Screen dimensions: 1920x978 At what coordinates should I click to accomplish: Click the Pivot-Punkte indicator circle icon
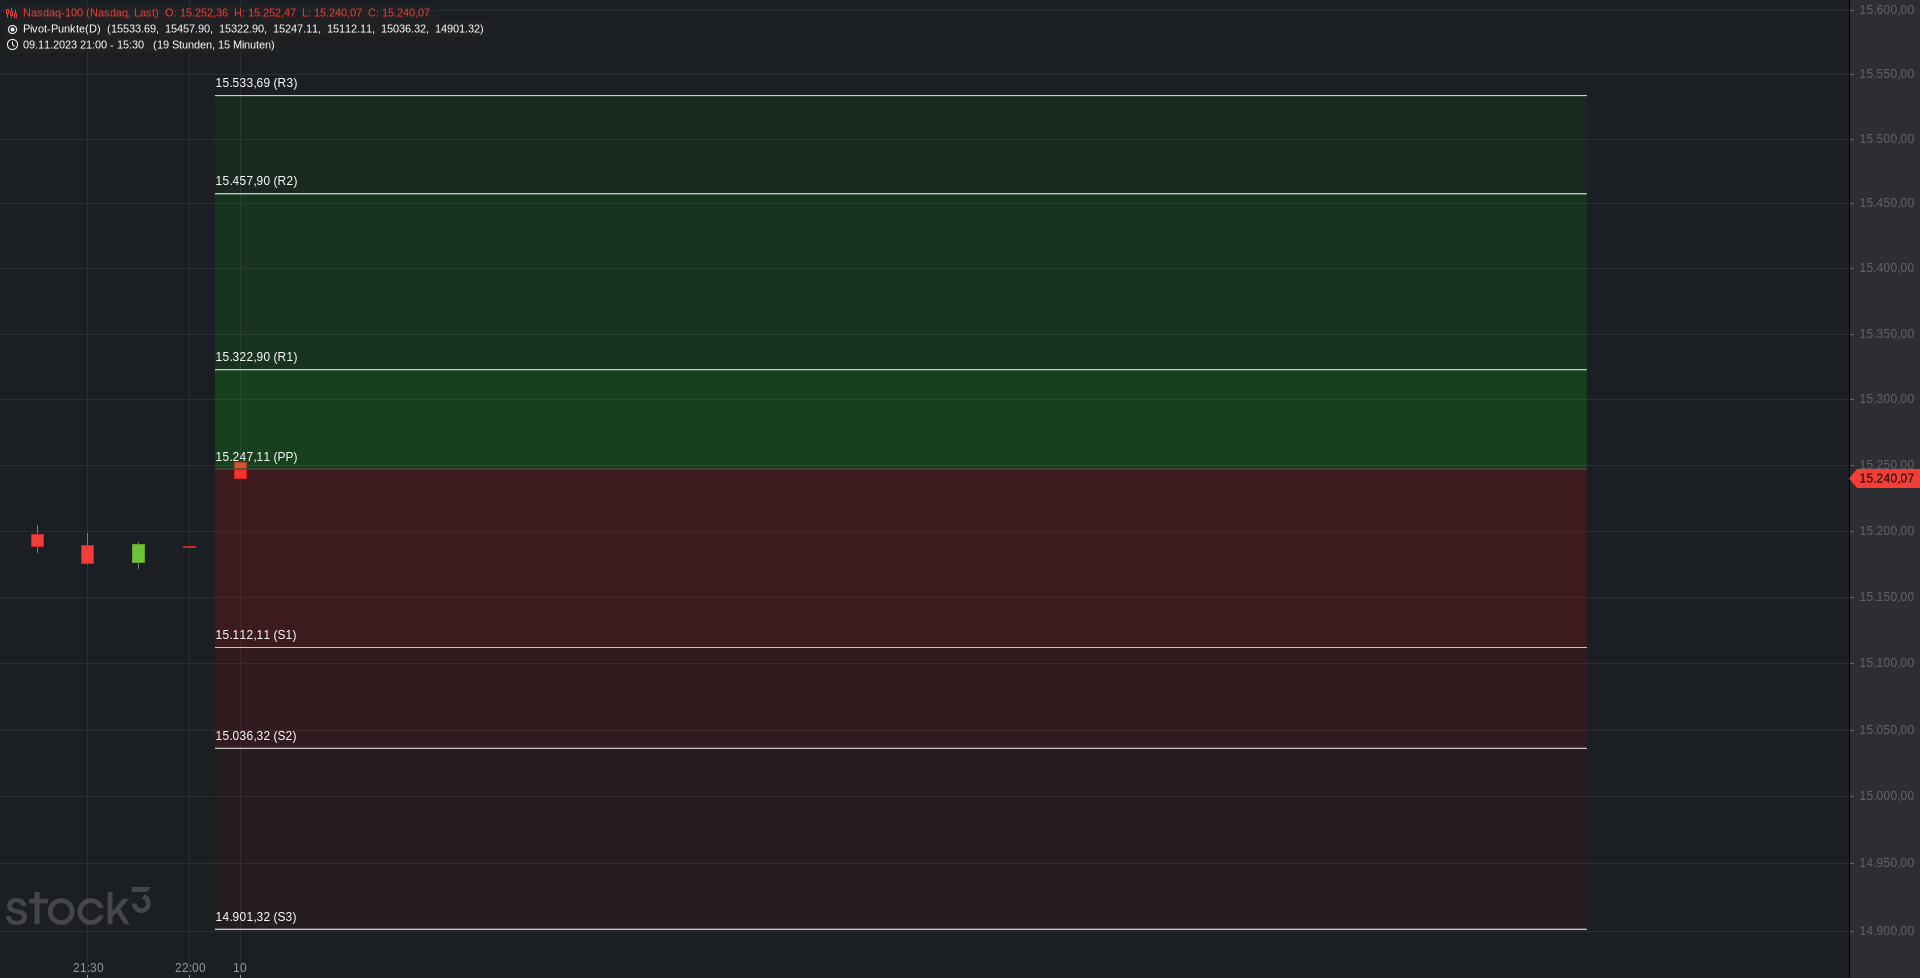coord(12,29)
